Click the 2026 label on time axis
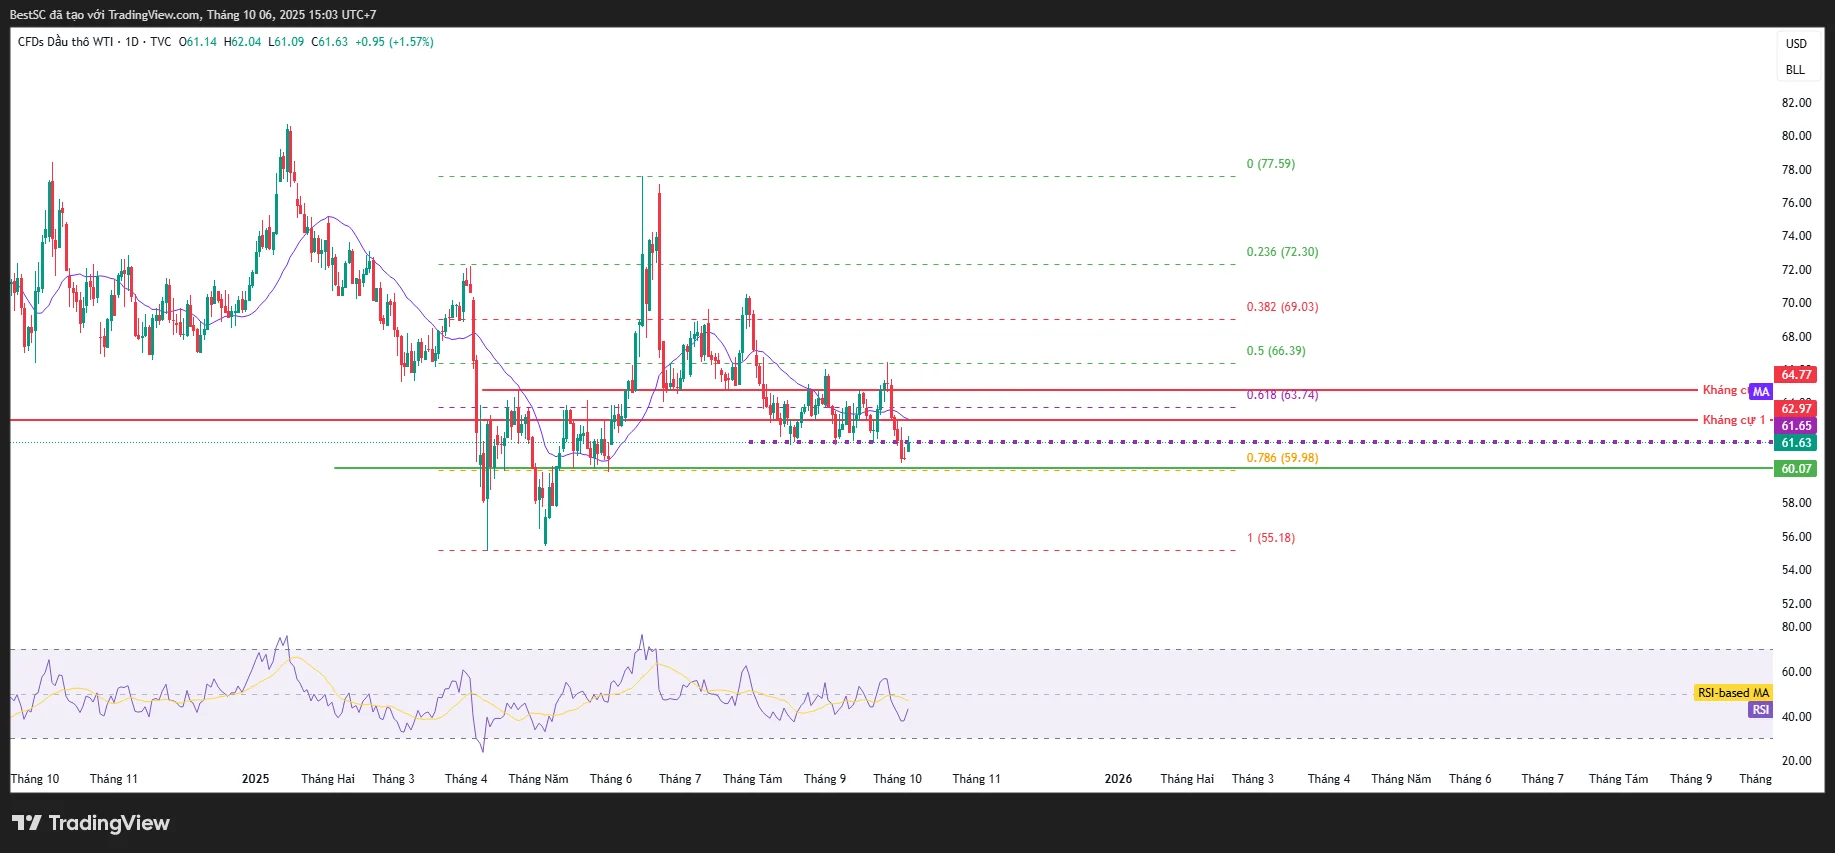Image resolution: width=1835 pixels, height=853 pixels. [1118, 779]
